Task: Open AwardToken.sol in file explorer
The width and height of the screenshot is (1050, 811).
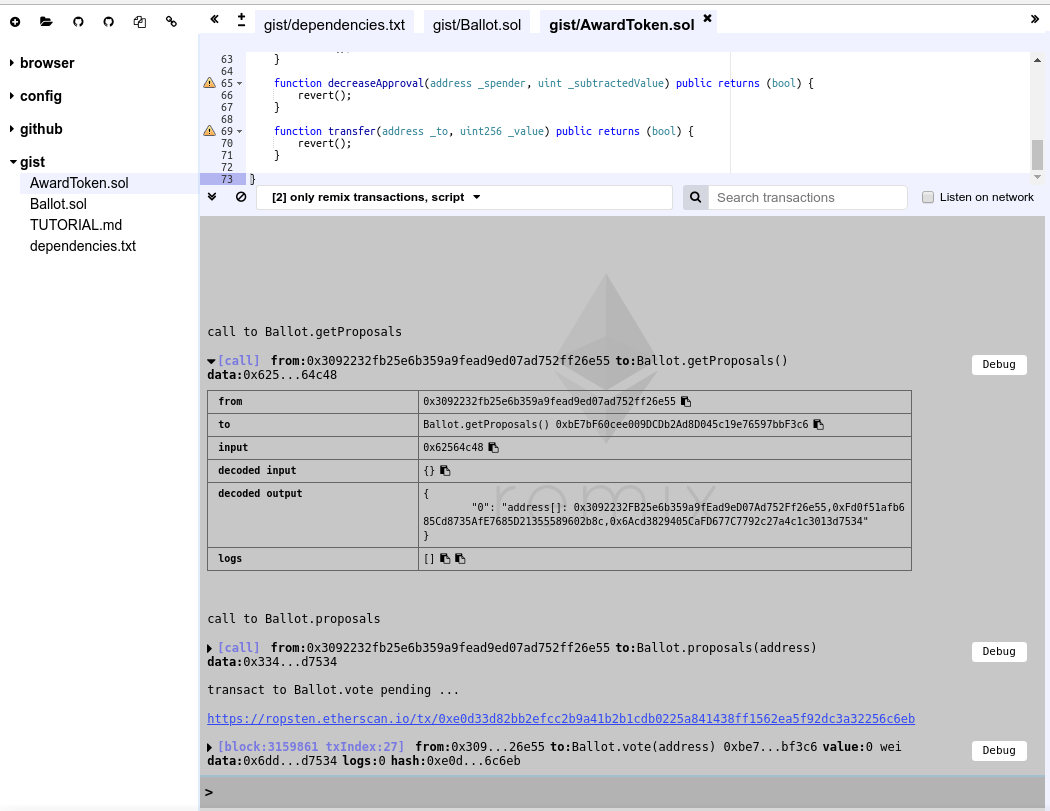Action: click(79, 183)
